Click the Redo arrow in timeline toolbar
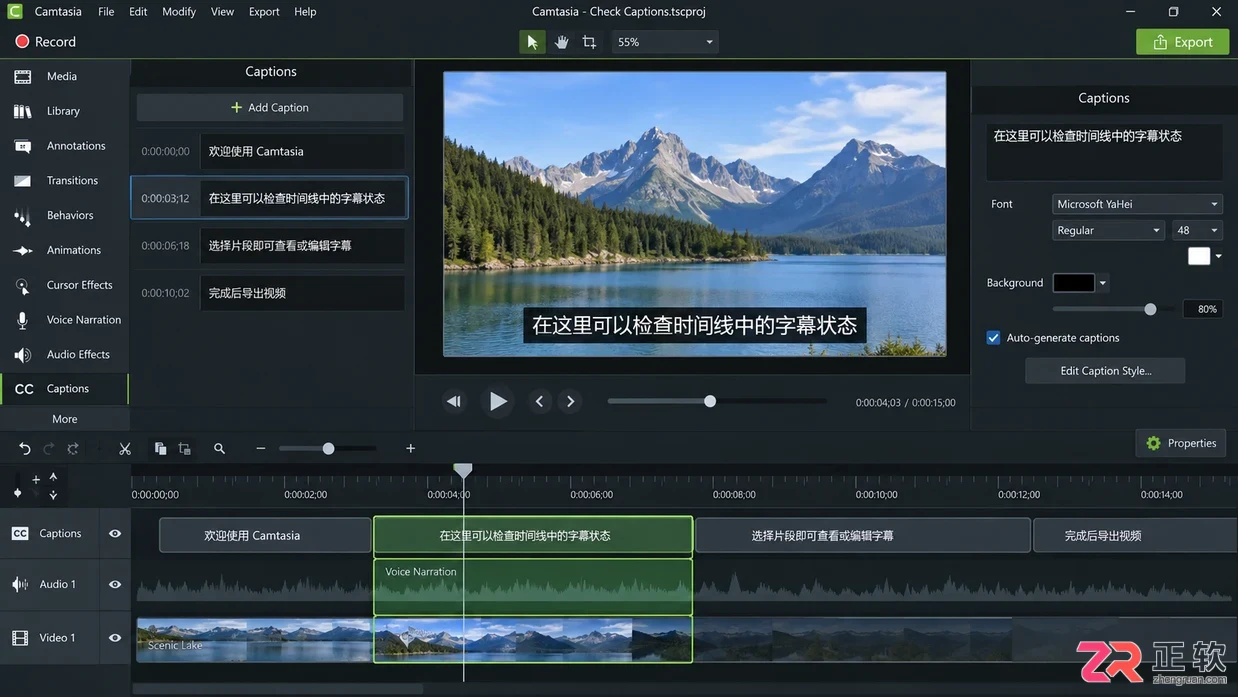The height and width of the screenshot is (697, 1238). [x=49, y=449]
